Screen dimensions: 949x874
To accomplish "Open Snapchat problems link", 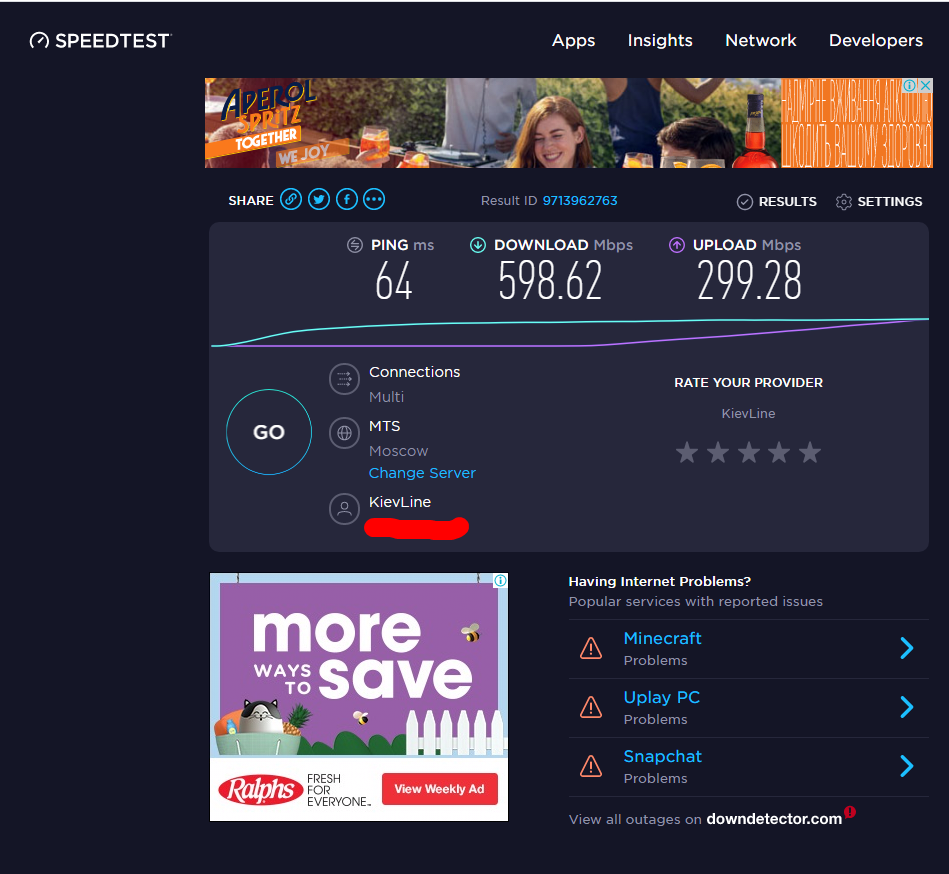I will click(663, 757).
